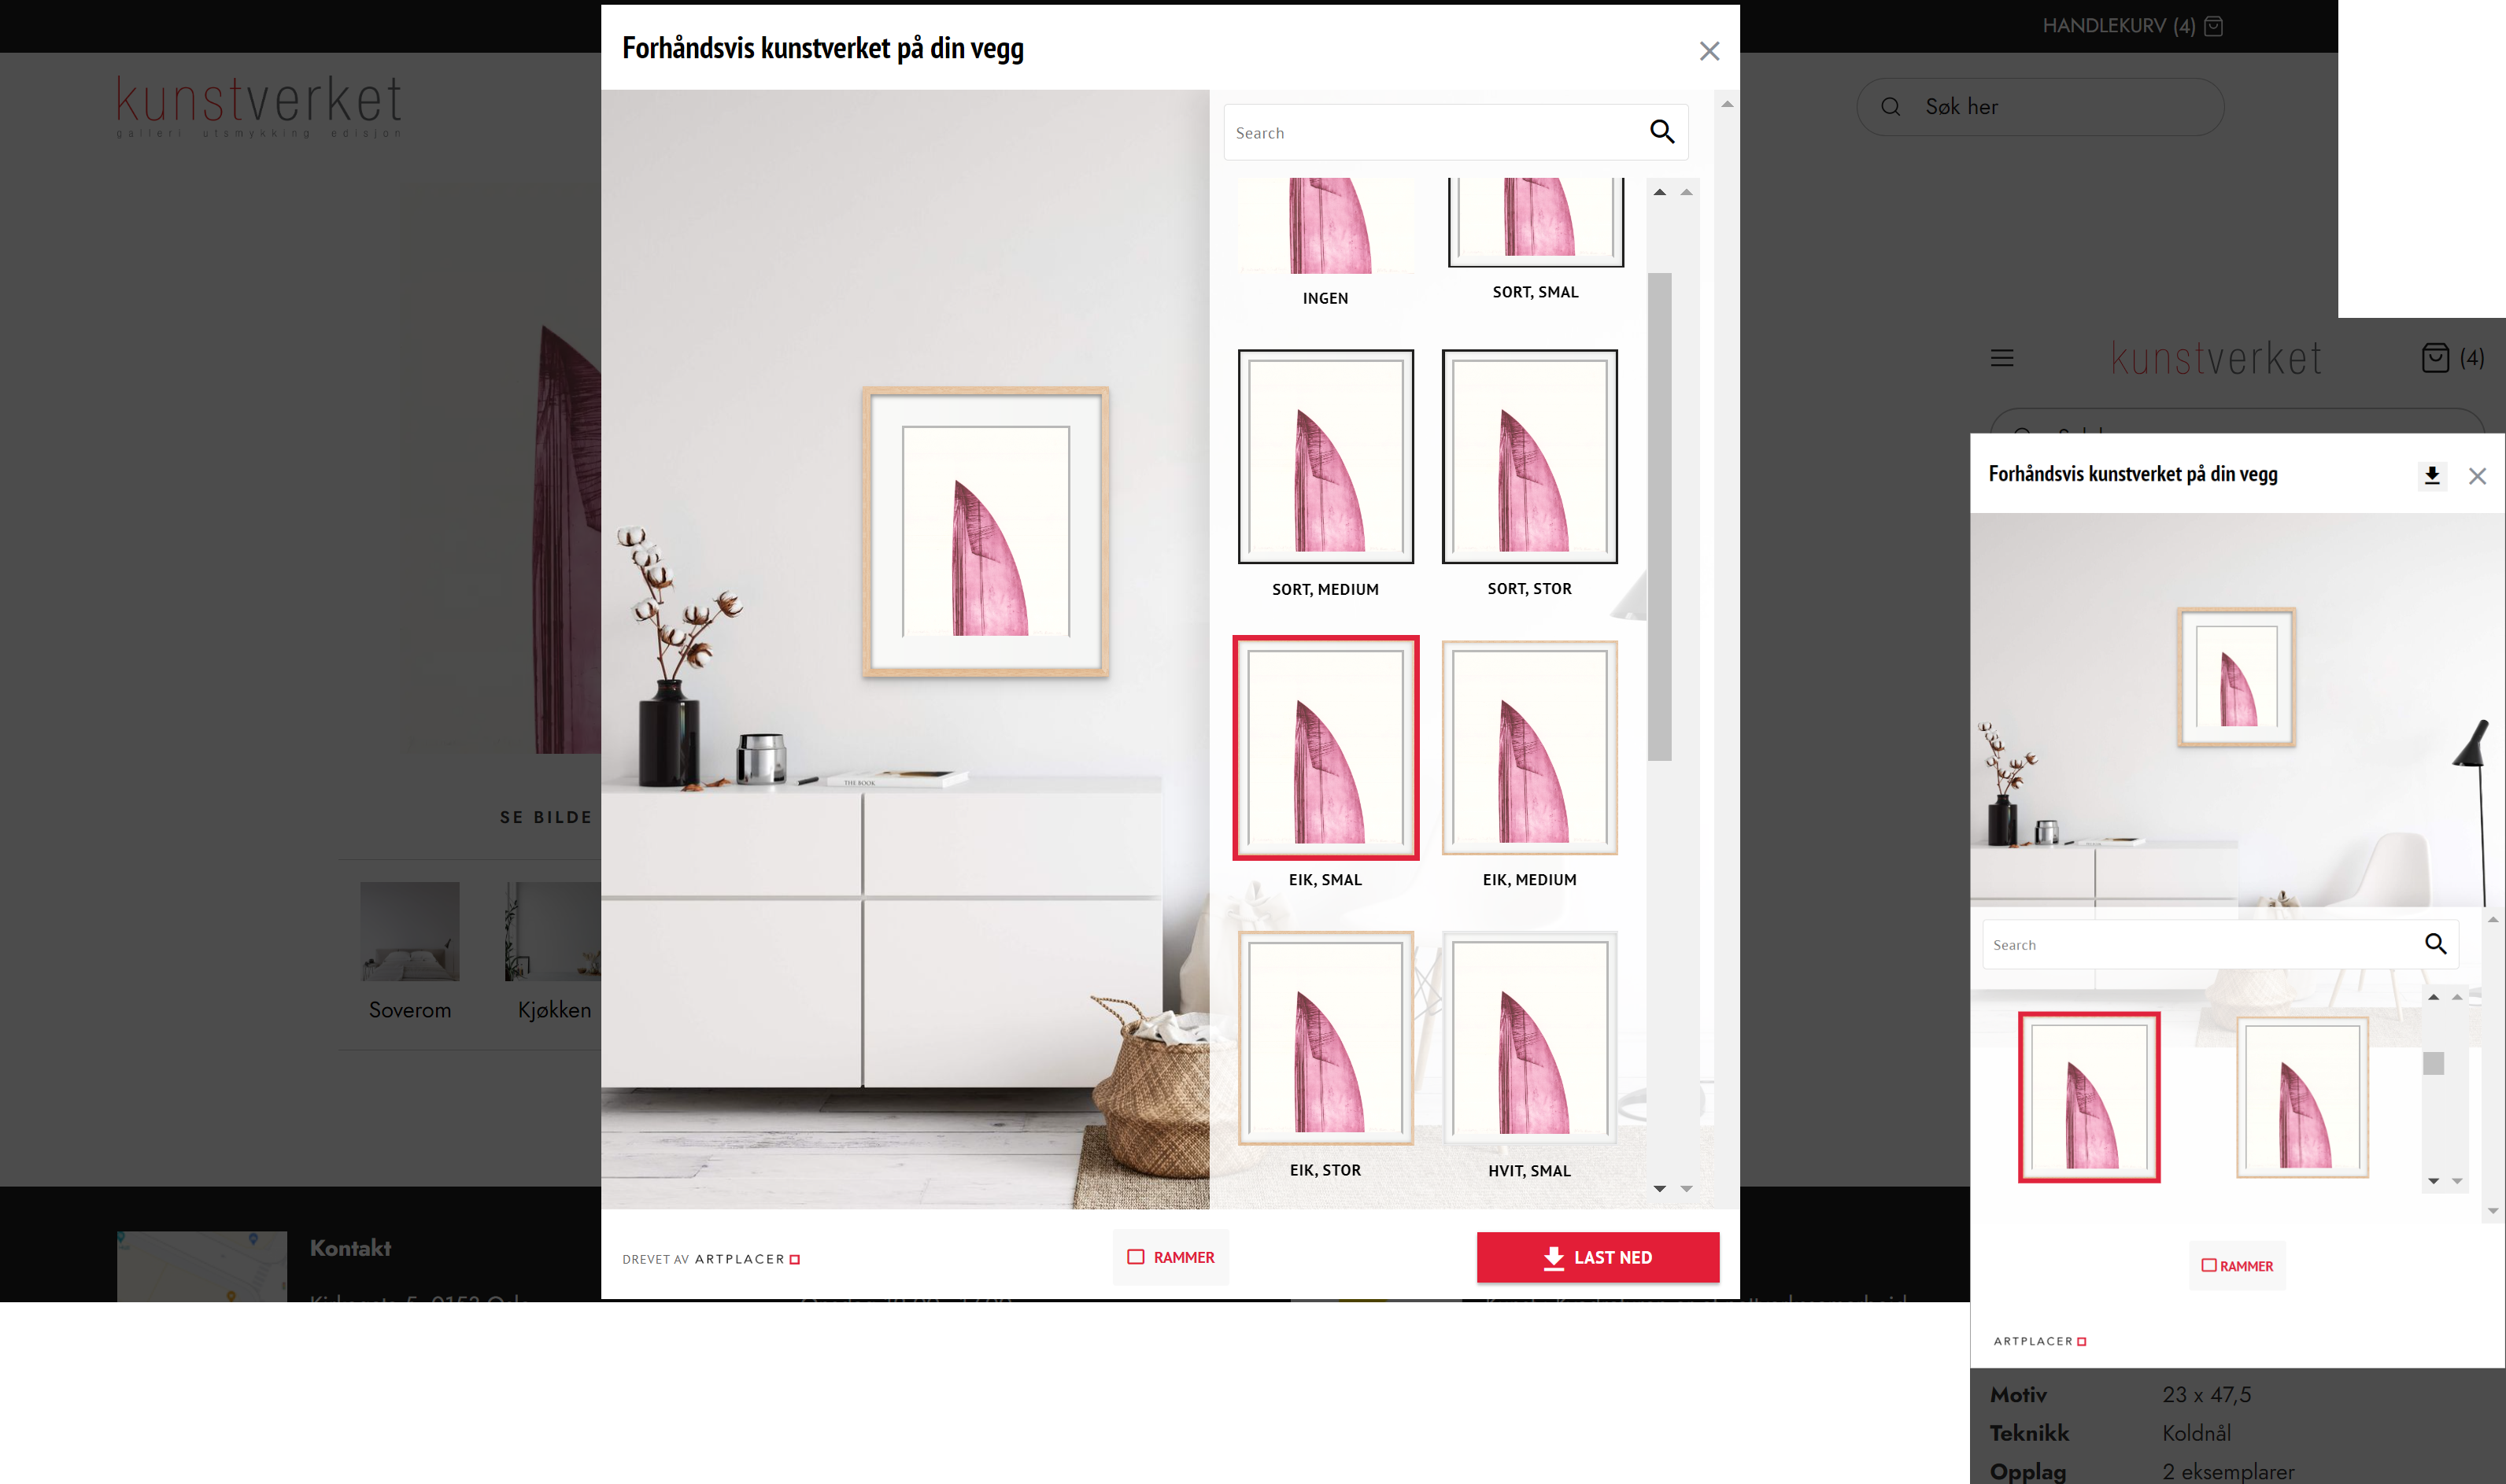Screen dimensions: 2506x1484
Task: Open the hamburger menu in mobile view
Action: pos(2001,358)
